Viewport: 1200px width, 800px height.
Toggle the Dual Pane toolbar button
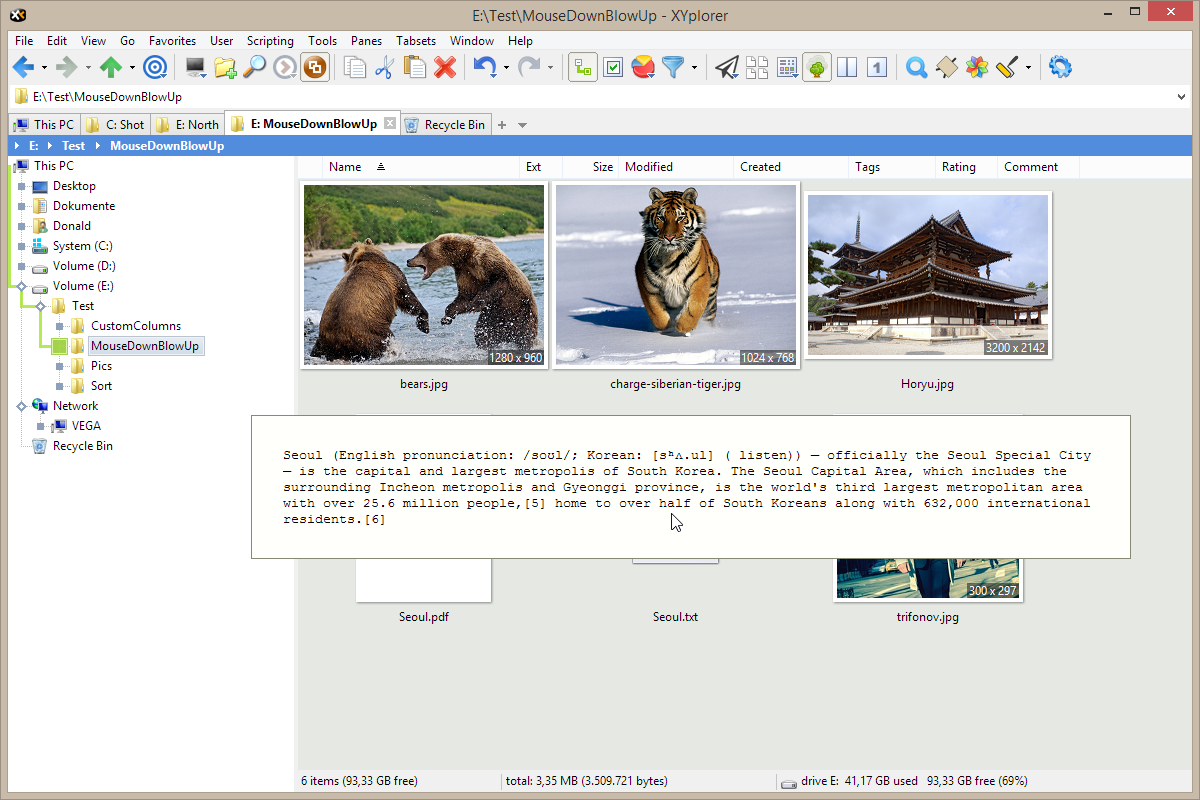click(x=847, y=68)
